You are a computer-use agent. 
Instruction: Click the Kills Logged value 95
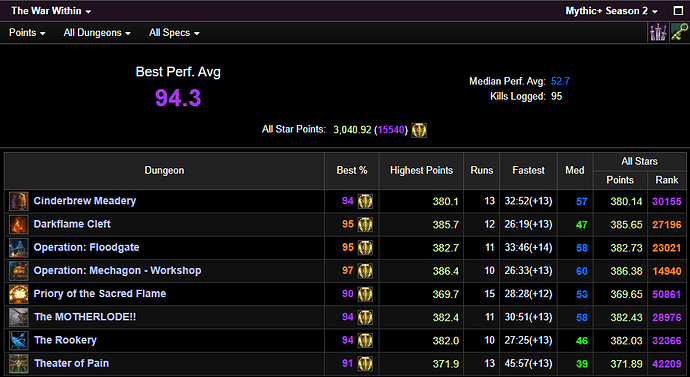click(x=556, y=96)
